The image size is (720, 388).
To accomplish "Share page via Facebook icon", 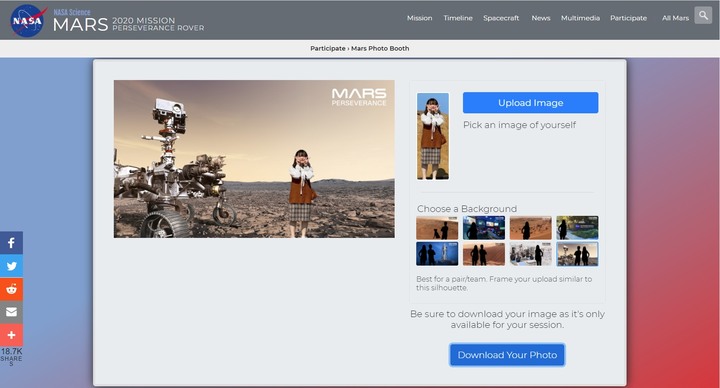I will (x=11, y=243).
